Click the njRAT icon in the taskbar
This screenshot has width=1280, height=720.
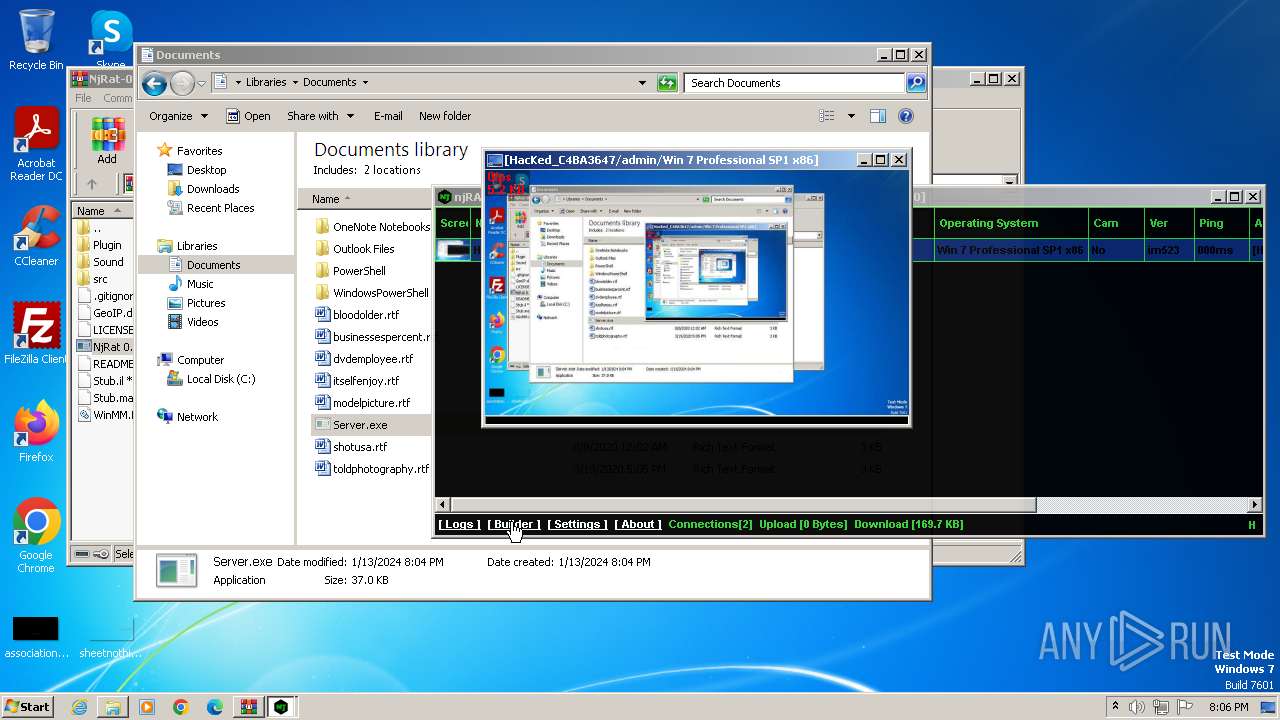[283, 707]
